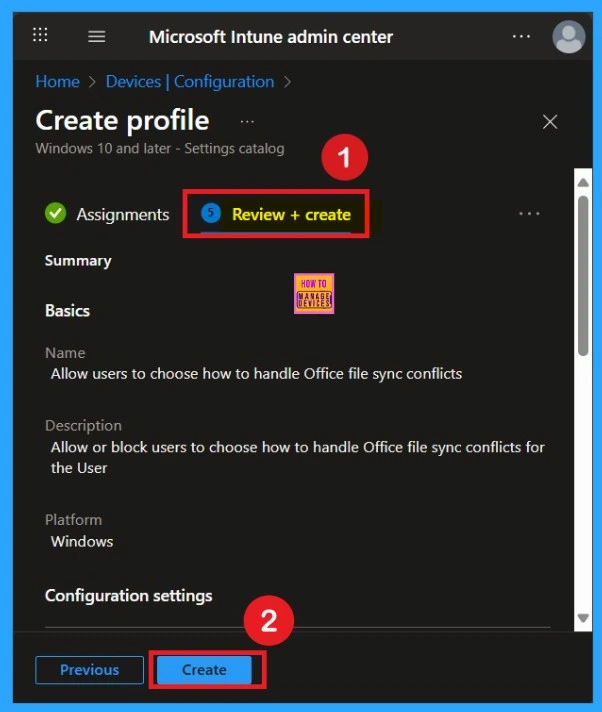Select the Review + create tab
This screenshot has height=712, width=602.
276,214
